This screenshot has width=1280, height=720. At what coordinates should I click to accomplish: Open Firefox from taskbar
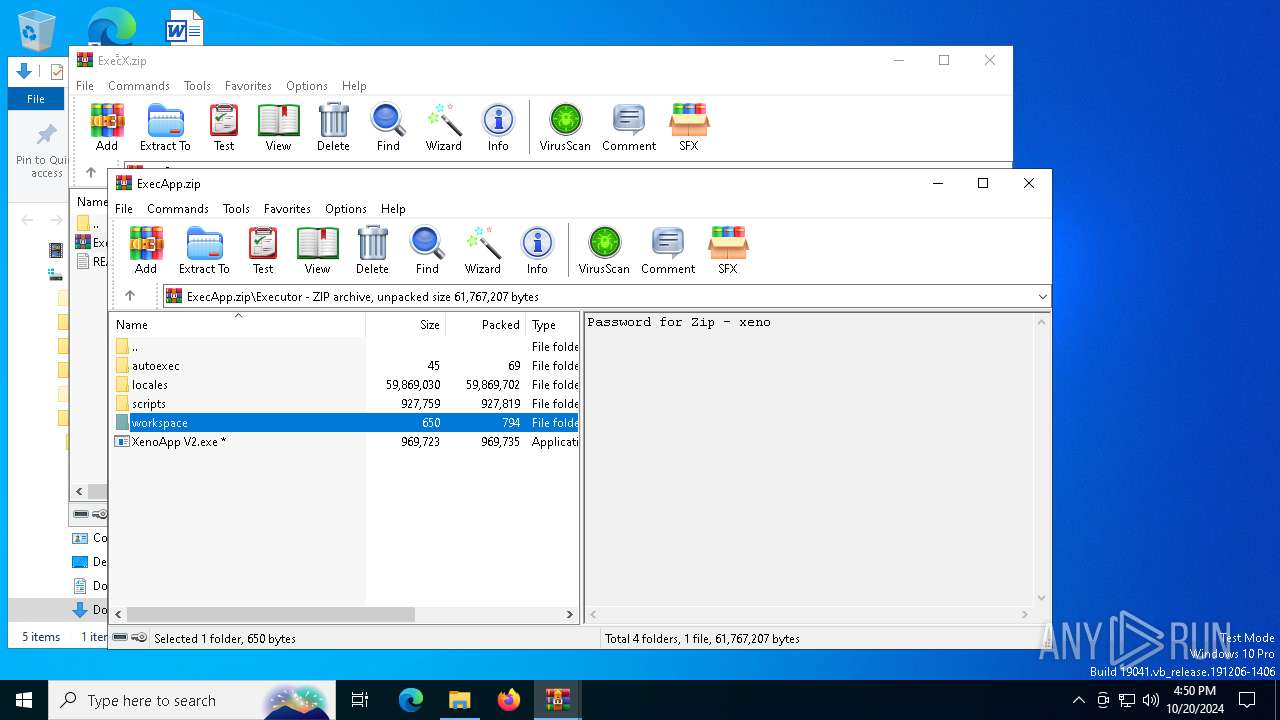(x=509, y=700)
